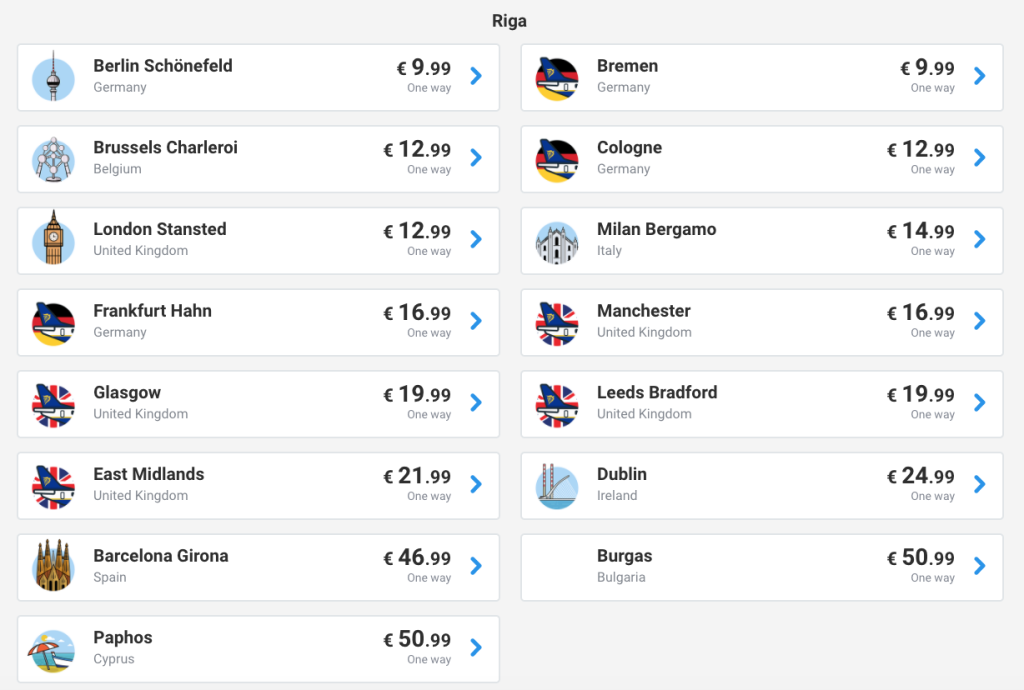Click the Brussels Atomium icon

pos(53,159)
